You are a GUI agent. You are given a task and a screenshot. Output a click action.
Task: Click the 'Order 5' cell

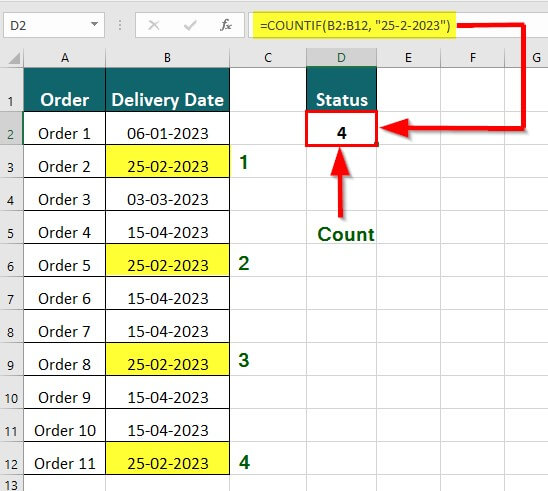tap(64, 260)
